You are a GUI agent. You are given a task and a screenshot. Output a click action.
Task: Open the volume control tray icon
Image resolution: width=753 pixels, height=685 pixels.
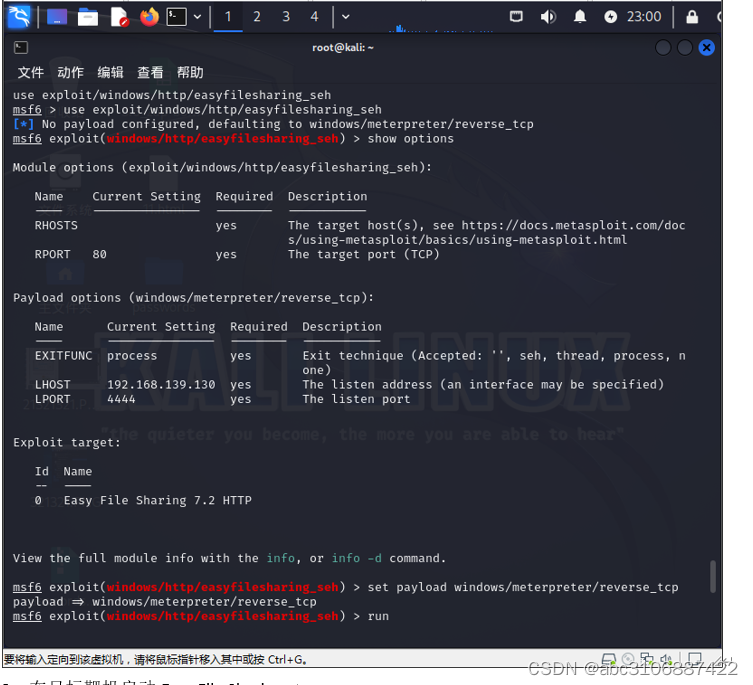point(548,17)
